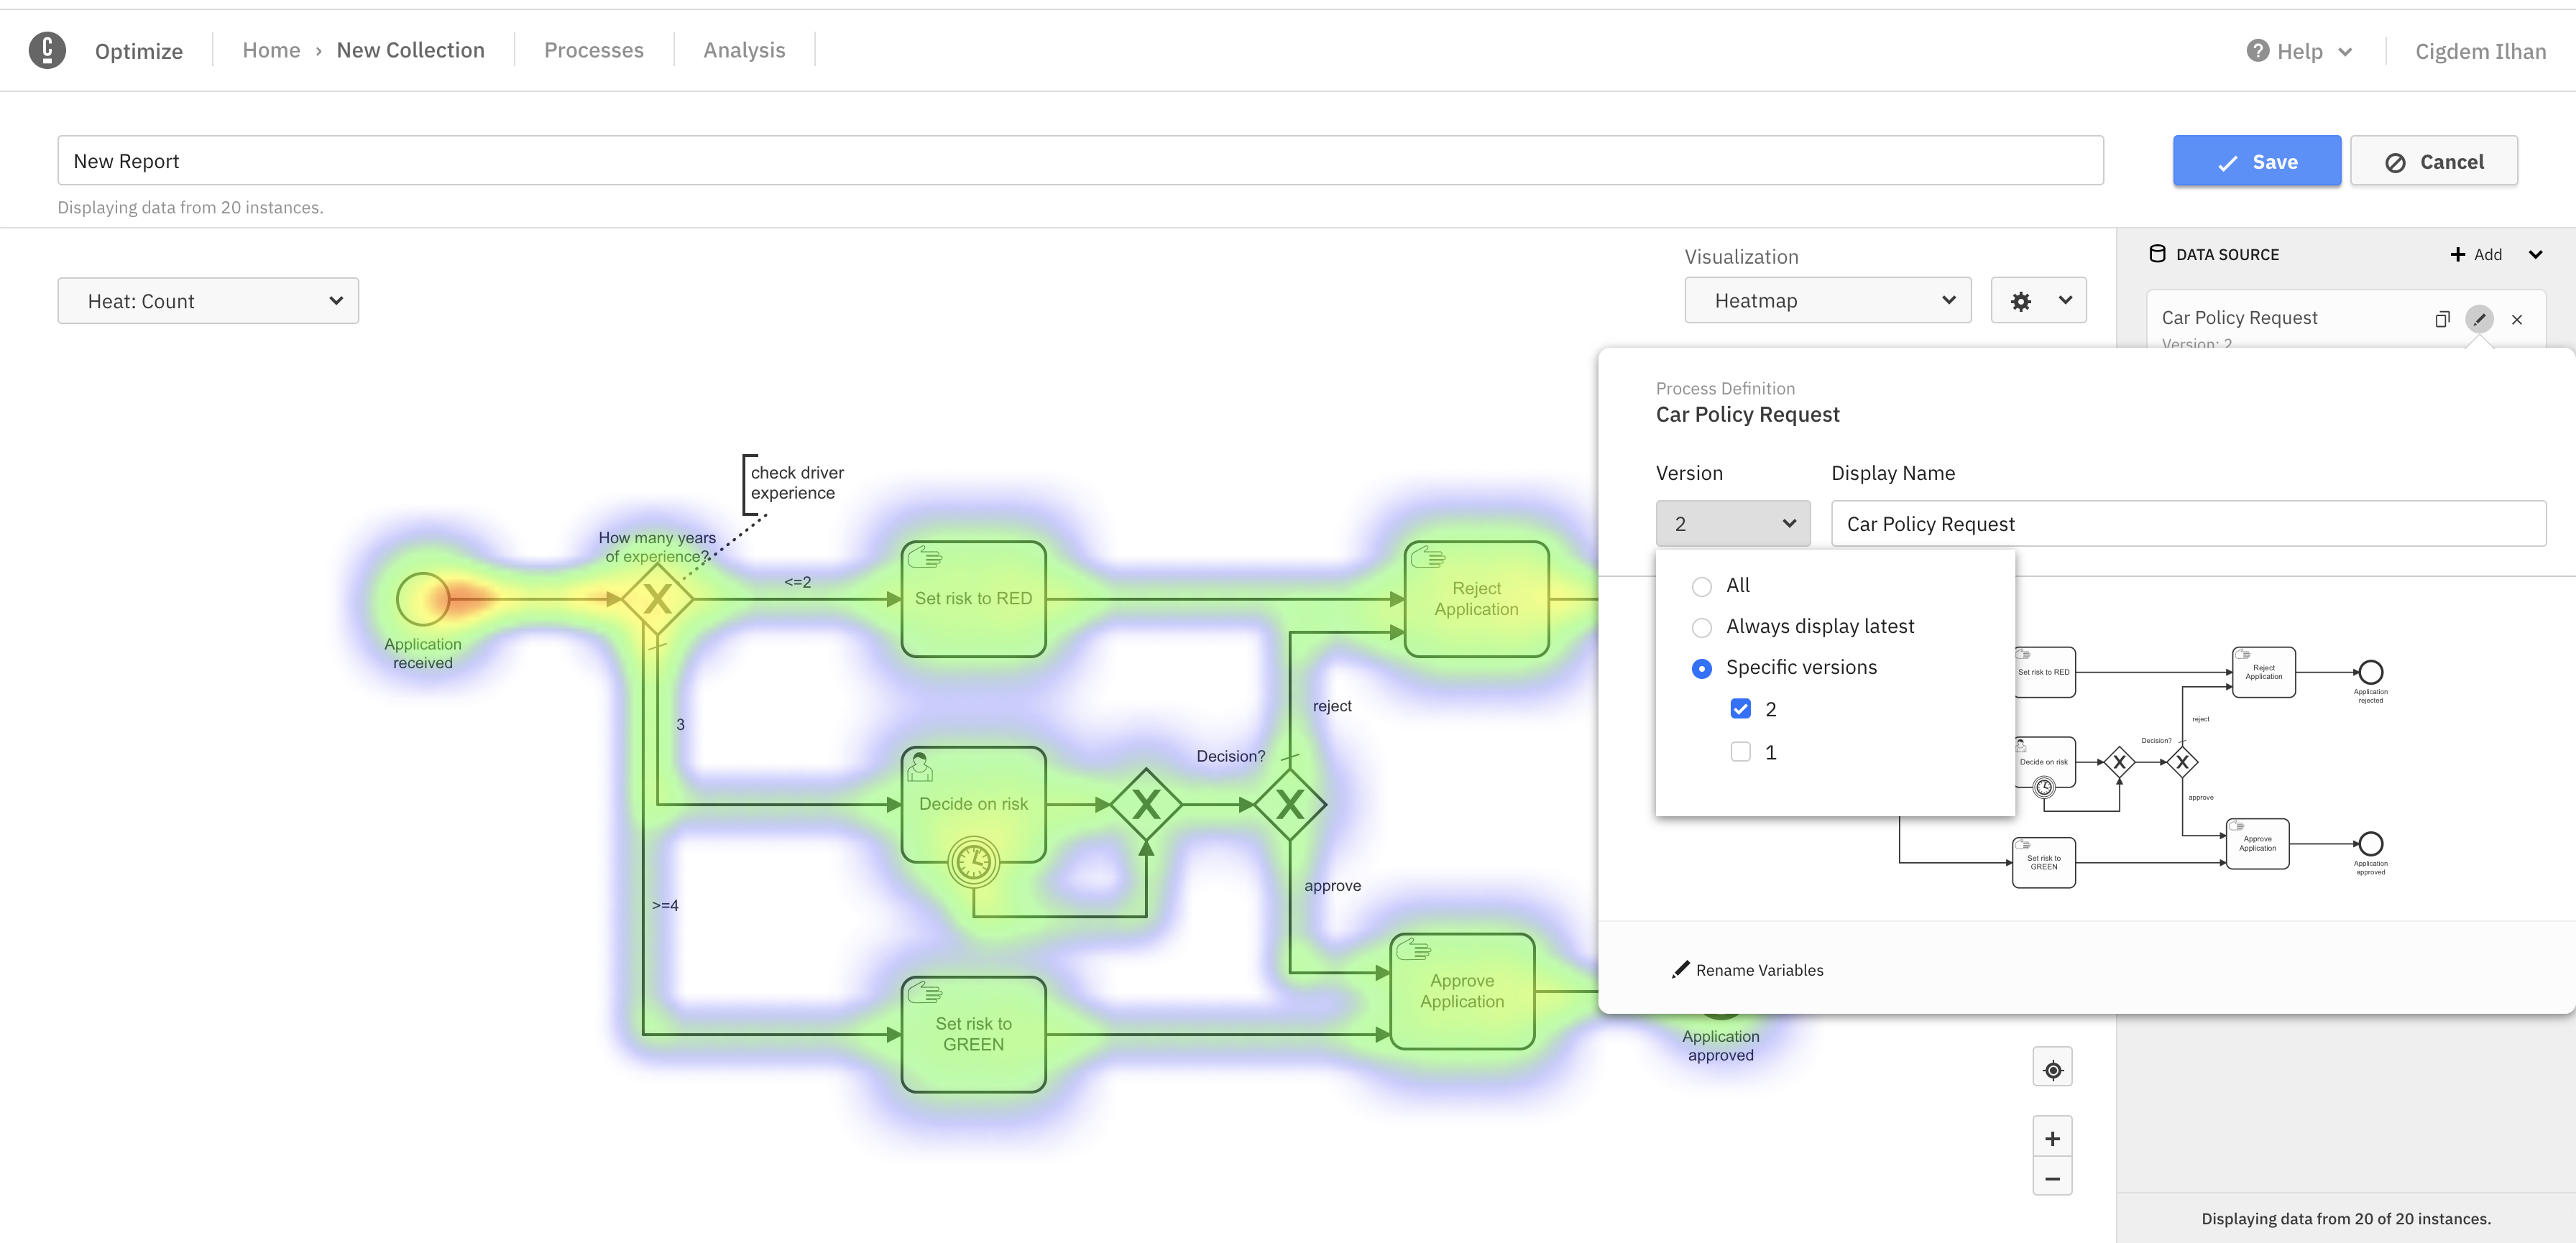Image resolution: width=2576 pixels, height=1243 pixels.
Task: Click the Save button
Action: click(x=2256, y=161)
